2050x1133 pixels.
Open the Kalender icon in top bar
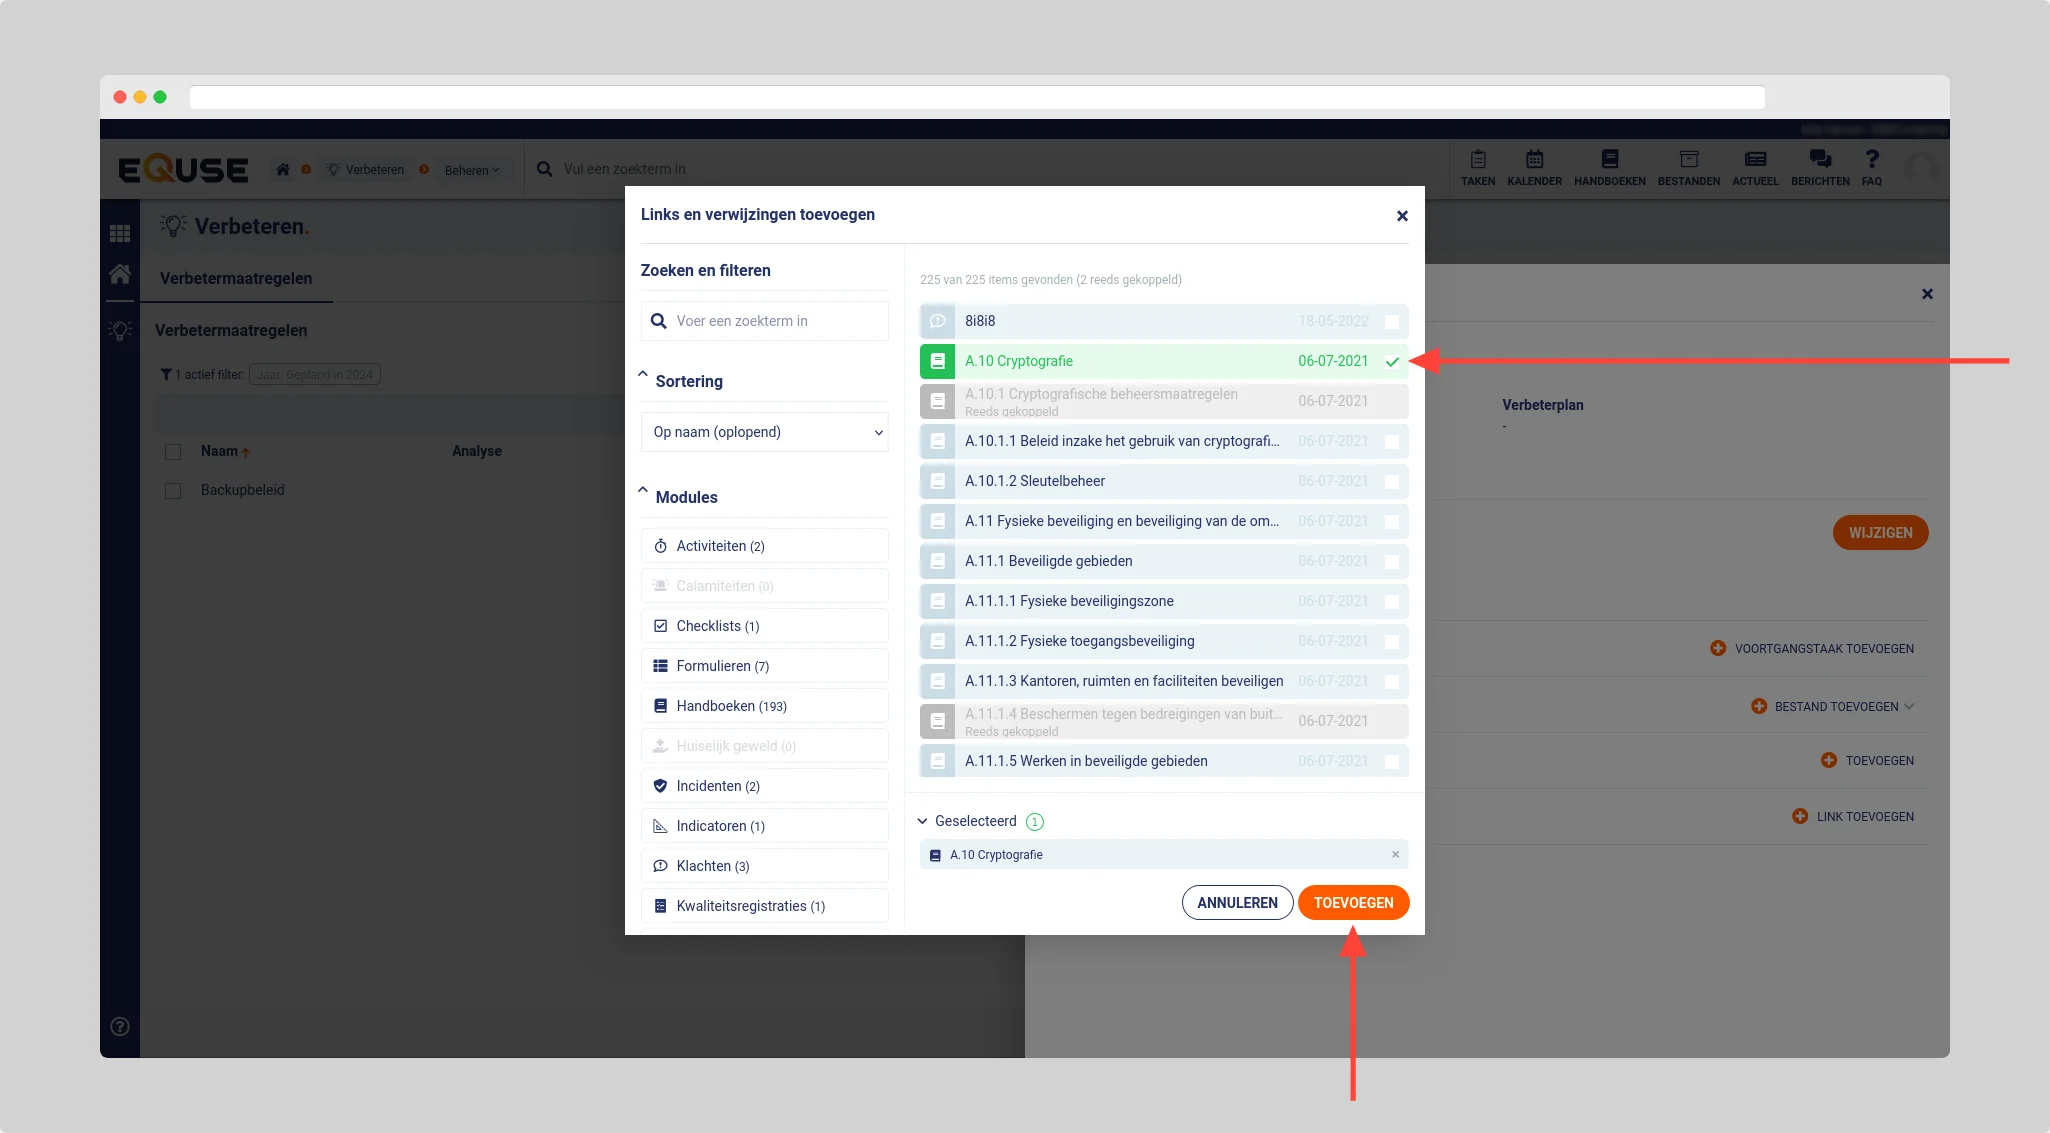(x=1534, y=160)
